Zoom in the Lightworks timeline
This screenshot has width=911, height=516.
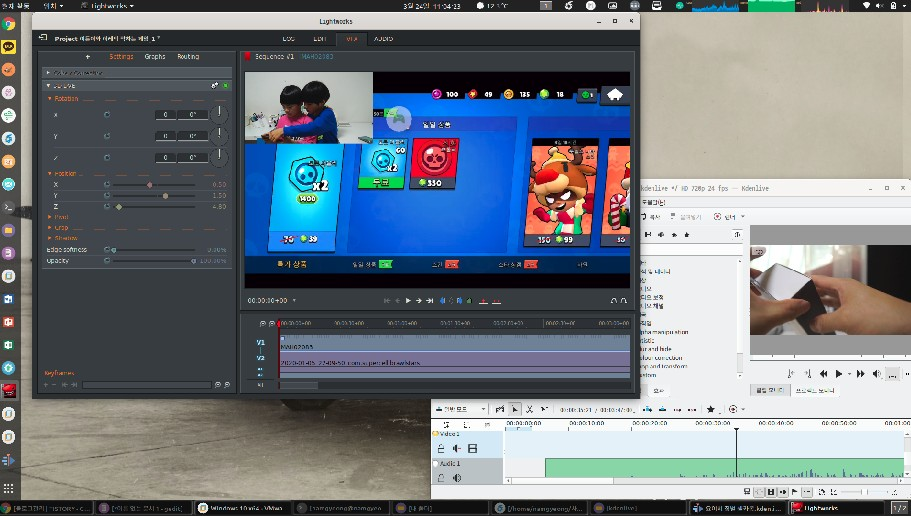coord(271,323)
